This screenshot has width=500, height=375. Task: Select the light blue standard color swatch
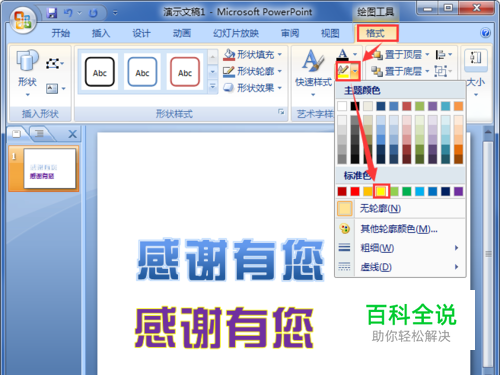[x=420, y=191]
